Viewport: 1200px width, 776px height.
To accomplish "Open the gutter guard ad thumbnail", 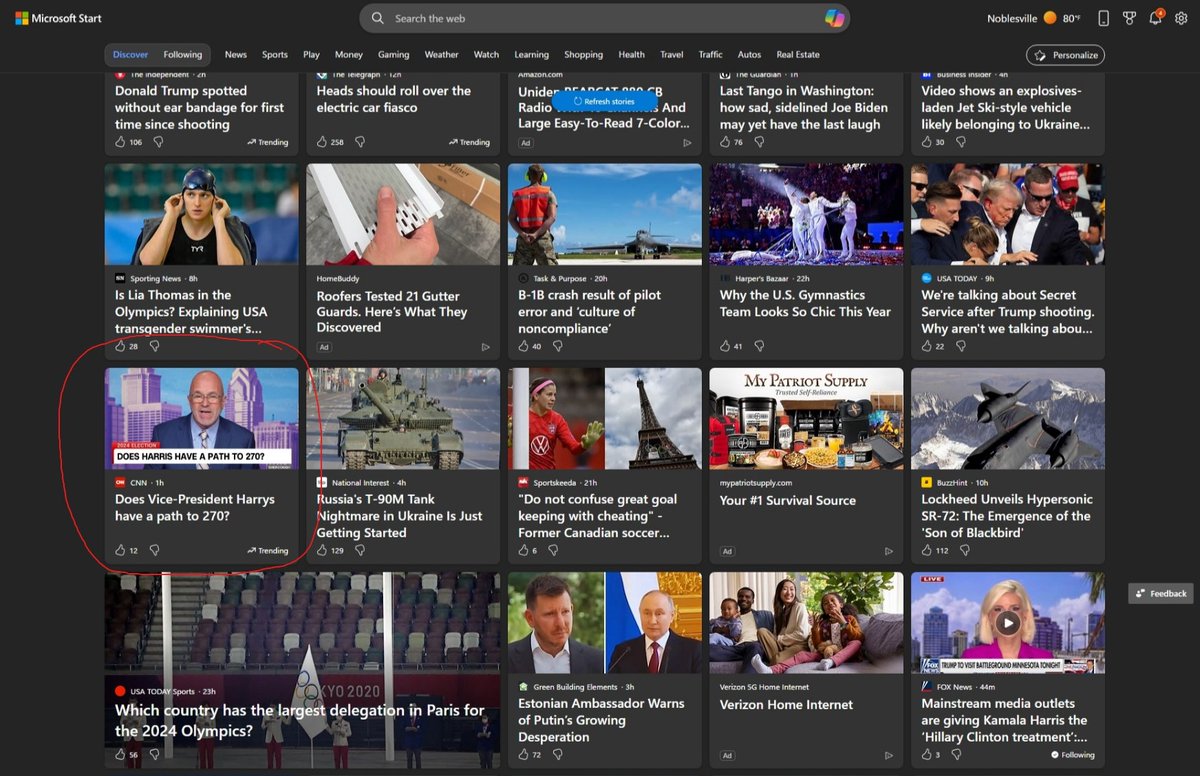I will click(403, 214).
